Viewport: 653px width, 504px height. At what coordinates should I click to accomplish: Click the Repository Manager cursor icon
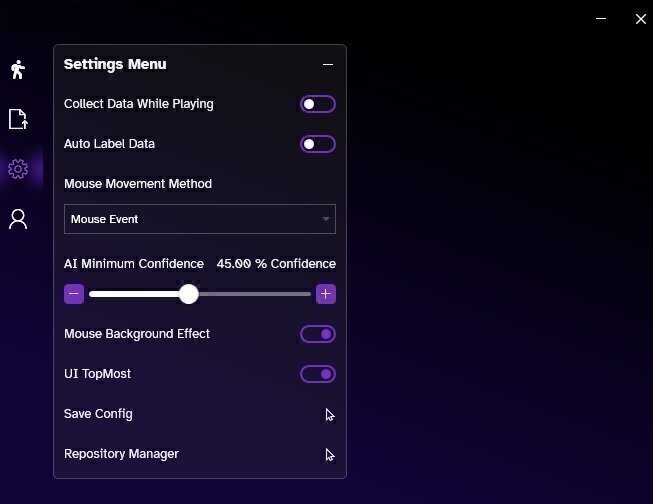coord(329,455)
